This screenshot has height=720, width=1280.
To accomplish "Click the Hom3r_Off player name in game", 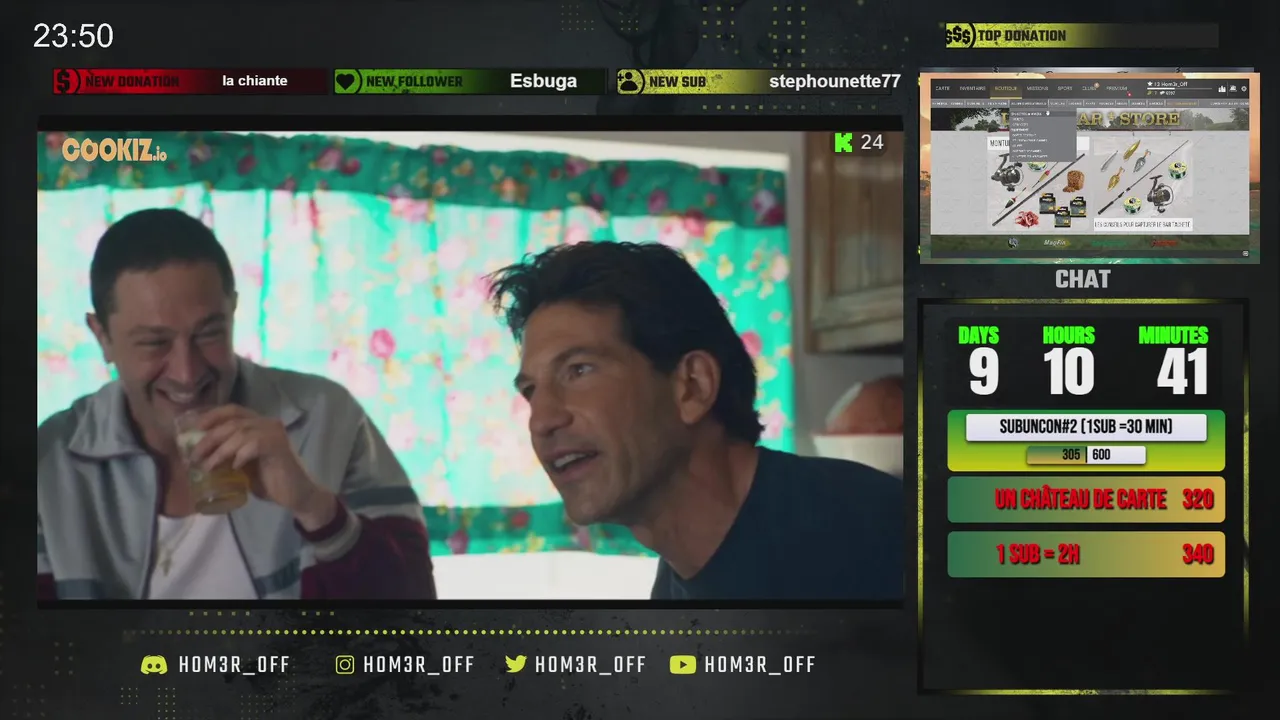I will (1174, 83).
